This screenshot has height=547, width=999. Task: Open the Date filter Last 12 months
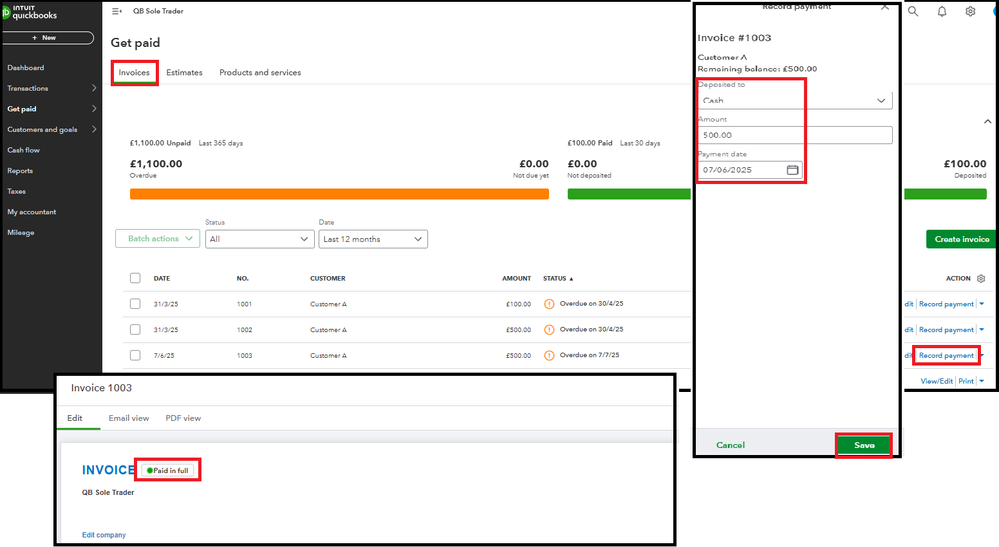click(373, 239)
